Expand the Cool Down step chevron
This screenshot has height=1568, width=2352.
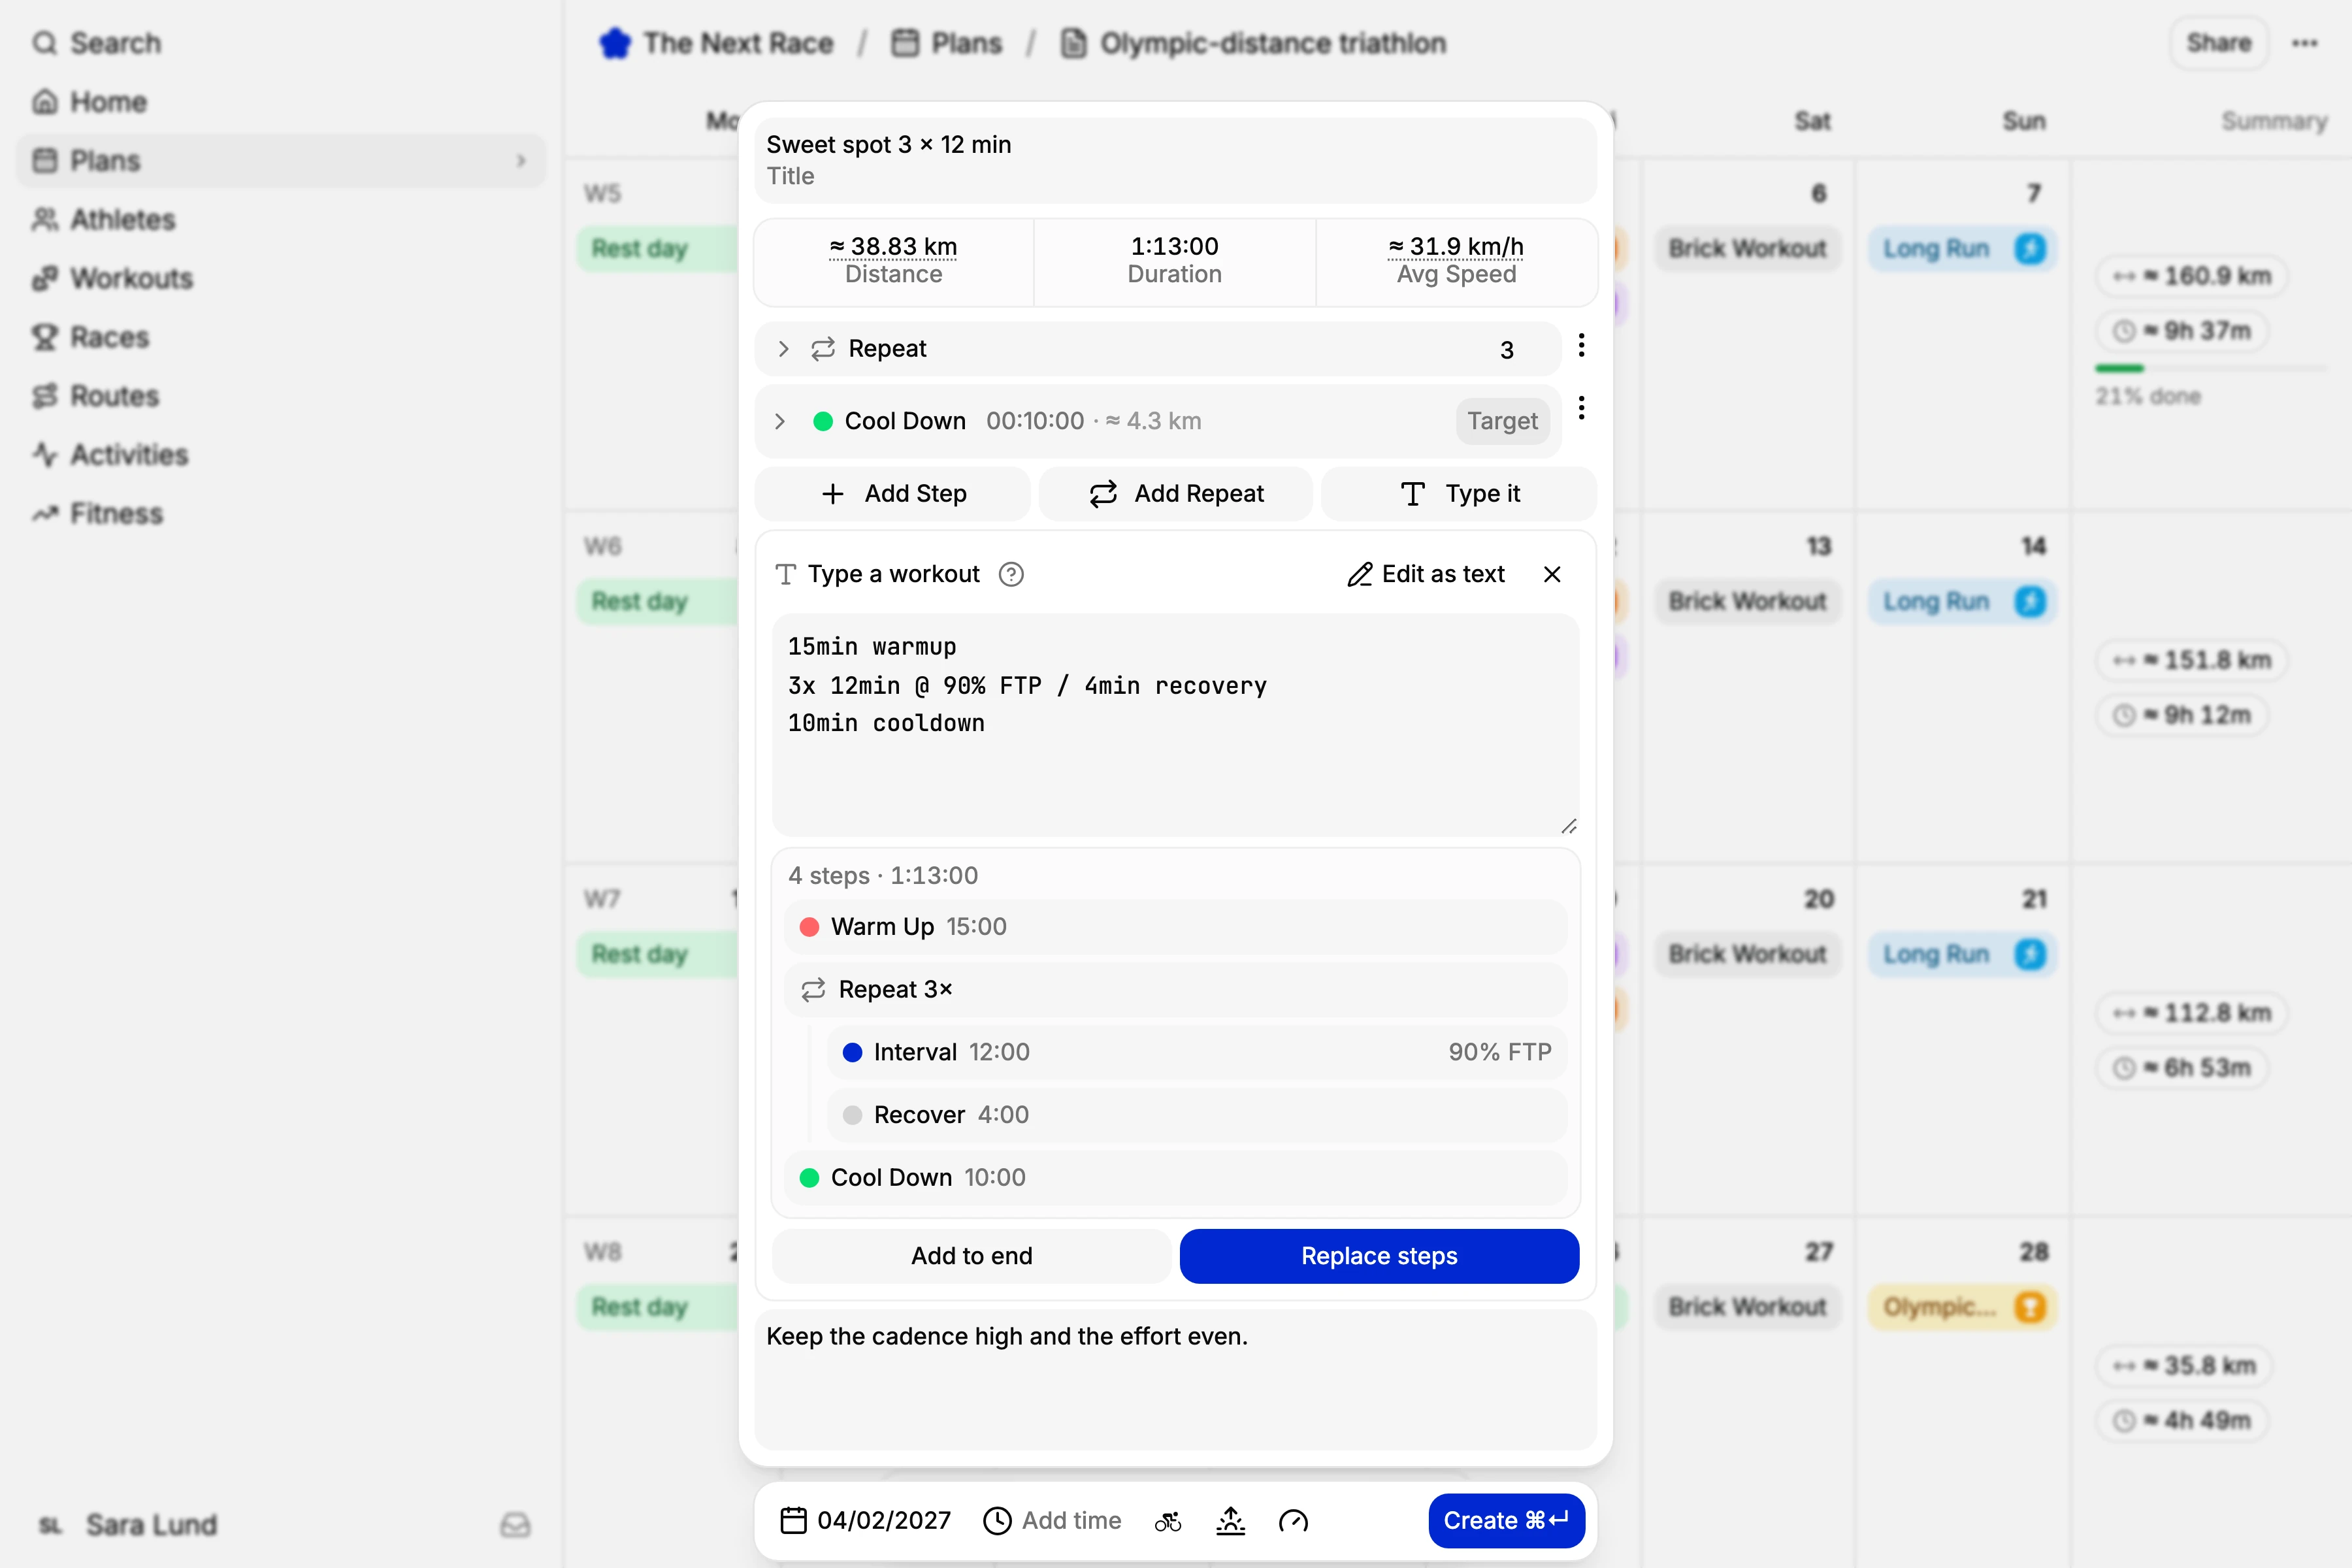coord(780,421)
